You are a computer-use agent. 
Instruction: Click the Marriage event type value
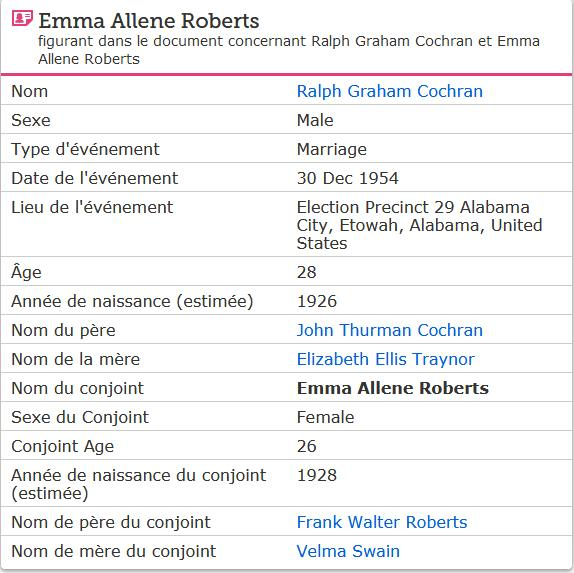(x=332, y=149)
